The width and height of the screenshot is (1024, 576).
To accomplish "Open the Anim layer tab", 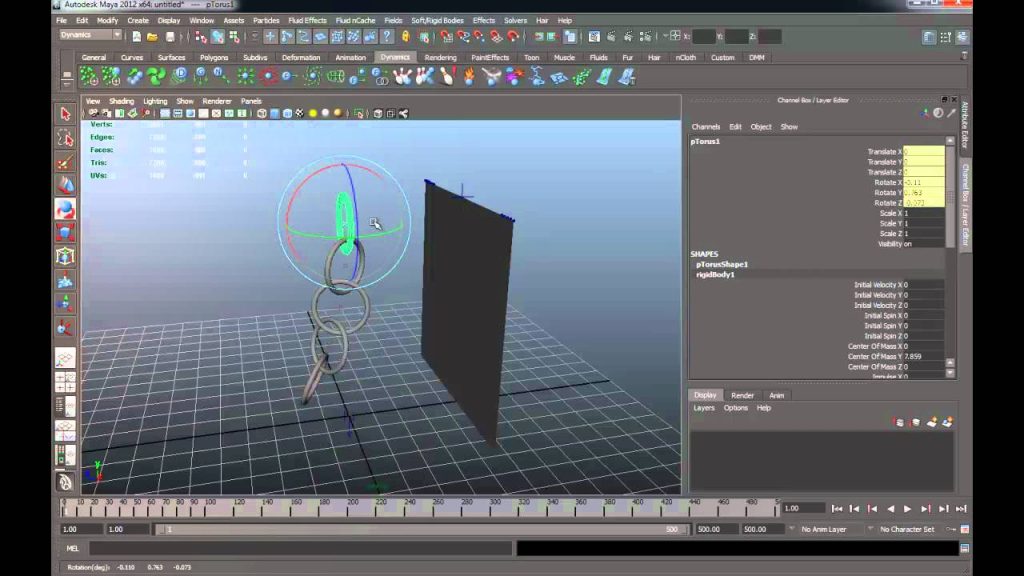I will (x=776, y=395).
